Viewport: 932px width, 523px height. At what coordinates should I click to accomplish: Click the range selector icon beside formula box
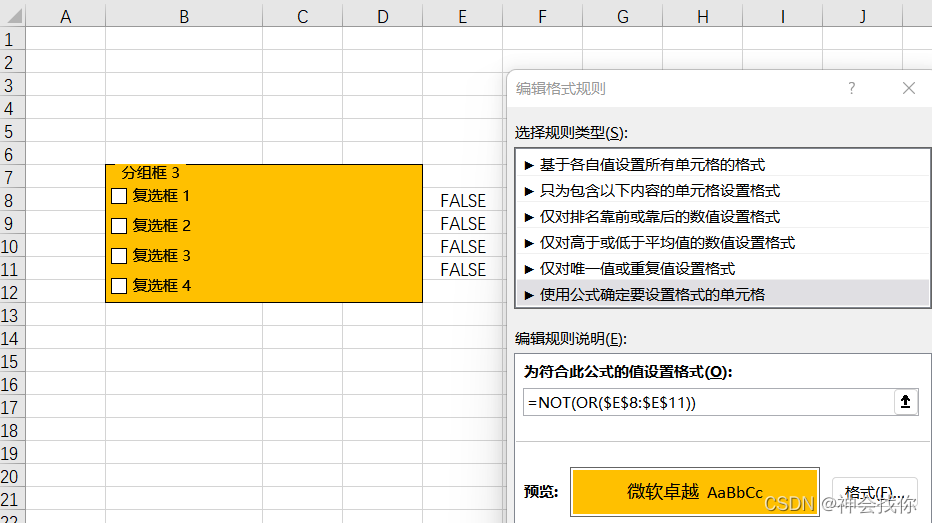pos(905,402)
